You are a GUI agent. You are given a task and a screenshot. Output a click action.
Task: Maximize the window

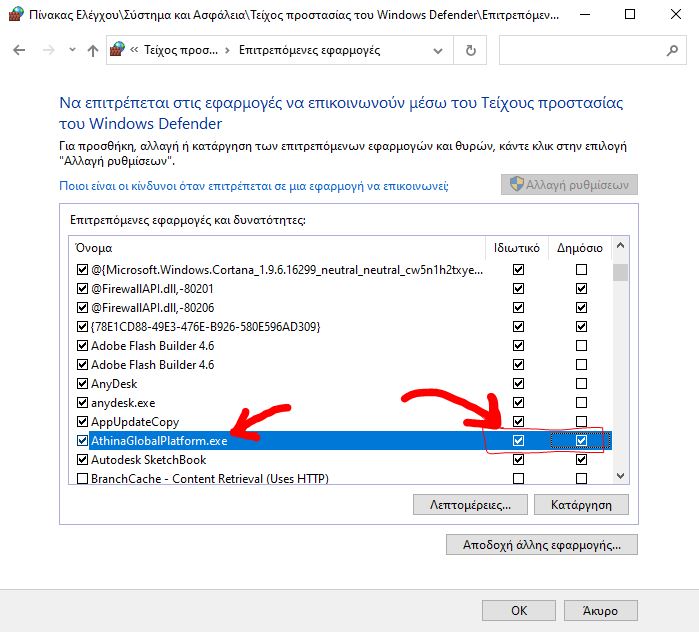coord(630,14)
